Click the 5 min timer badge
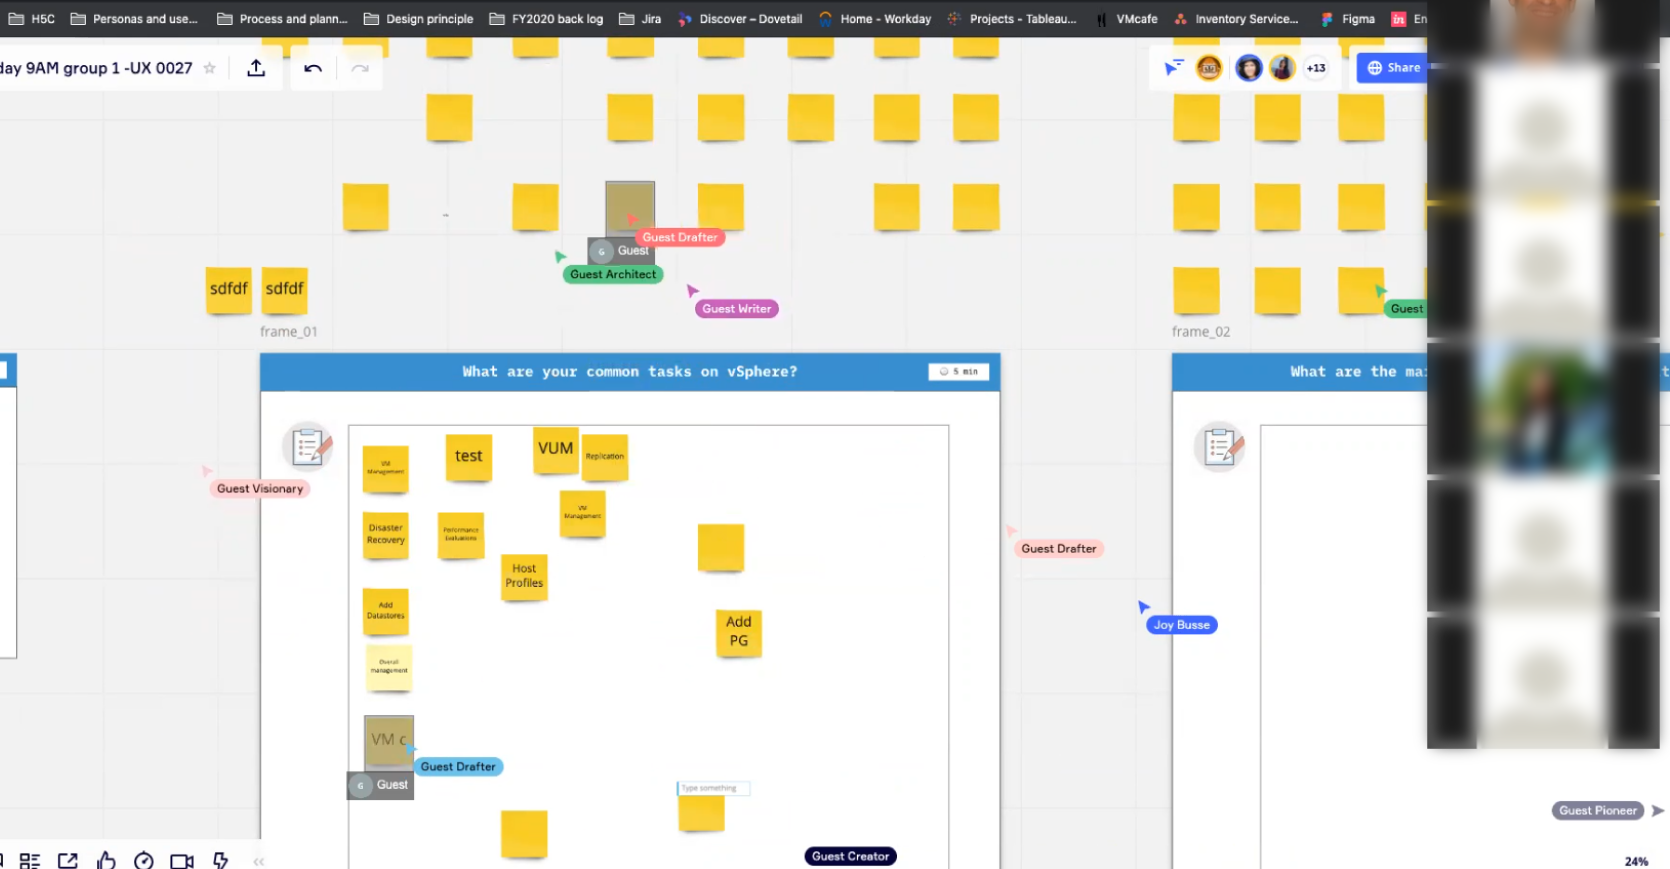This screenshot has height=869, width=1670. coord(959,371)
